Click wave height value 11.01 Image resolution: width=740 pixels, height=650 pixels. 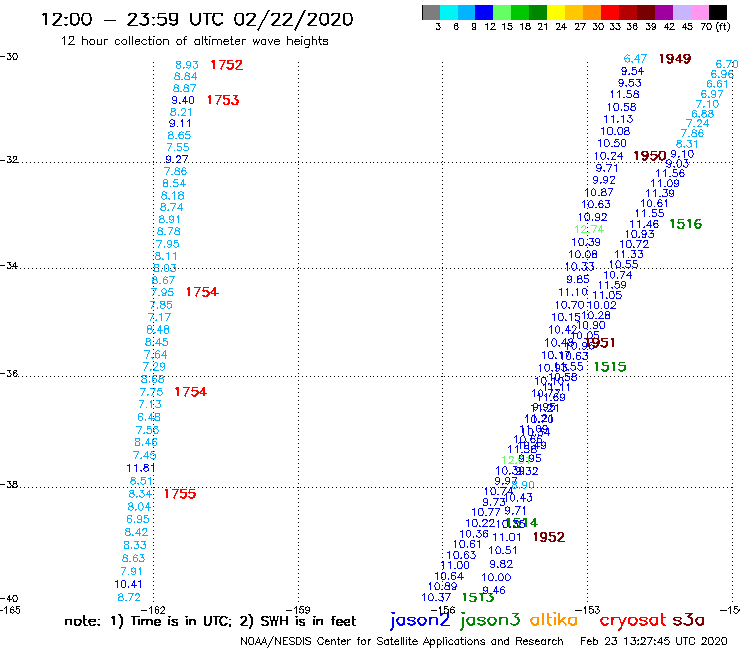507,537
